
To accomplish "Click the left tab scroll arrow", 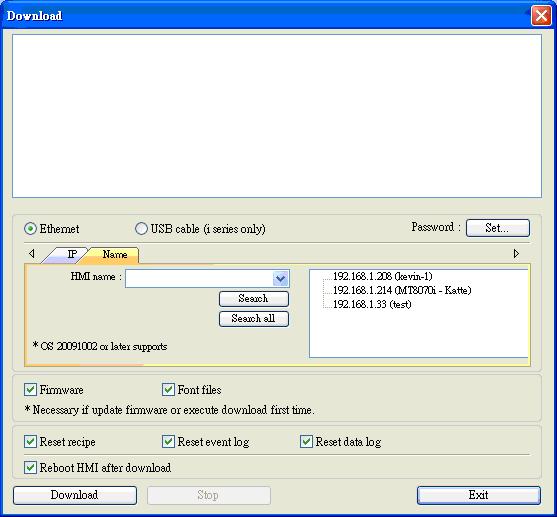I will (32, 253).
